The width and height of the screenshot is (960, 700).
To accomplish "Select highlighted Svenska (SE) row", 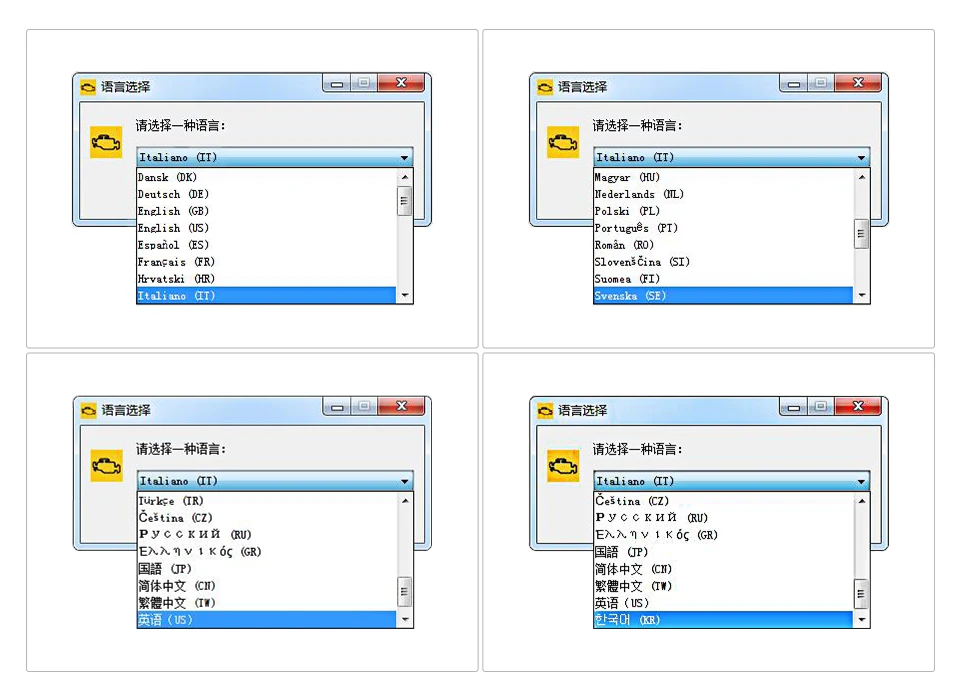I will point(724,295).
